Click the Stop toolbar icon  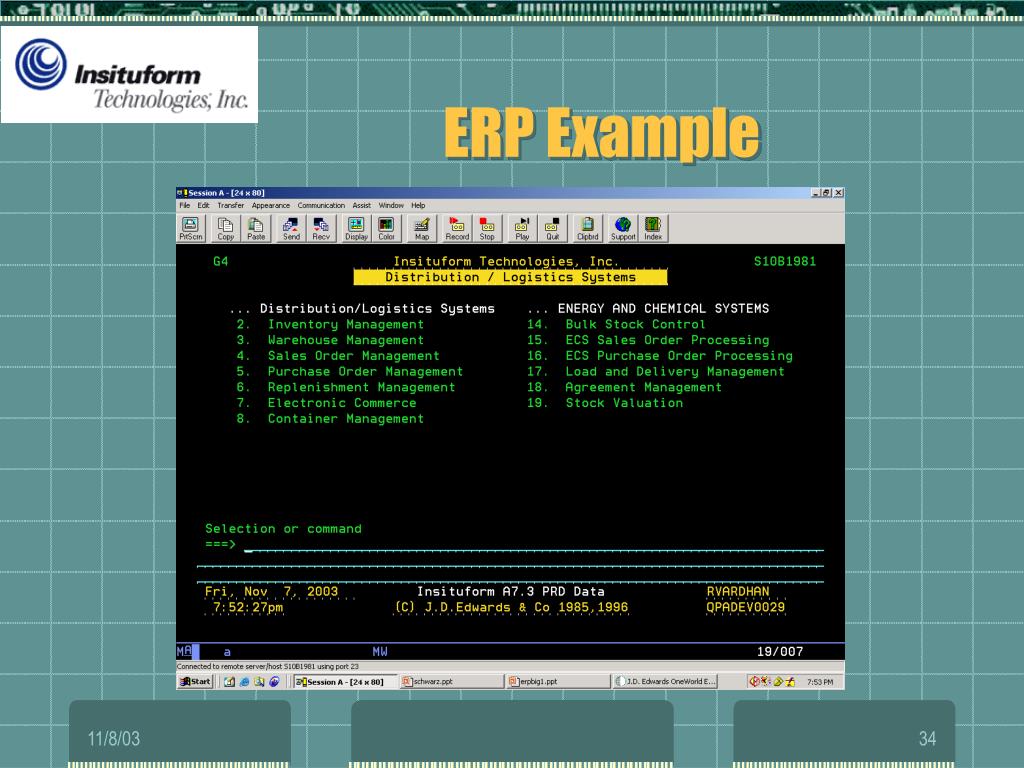click(487, 229)
